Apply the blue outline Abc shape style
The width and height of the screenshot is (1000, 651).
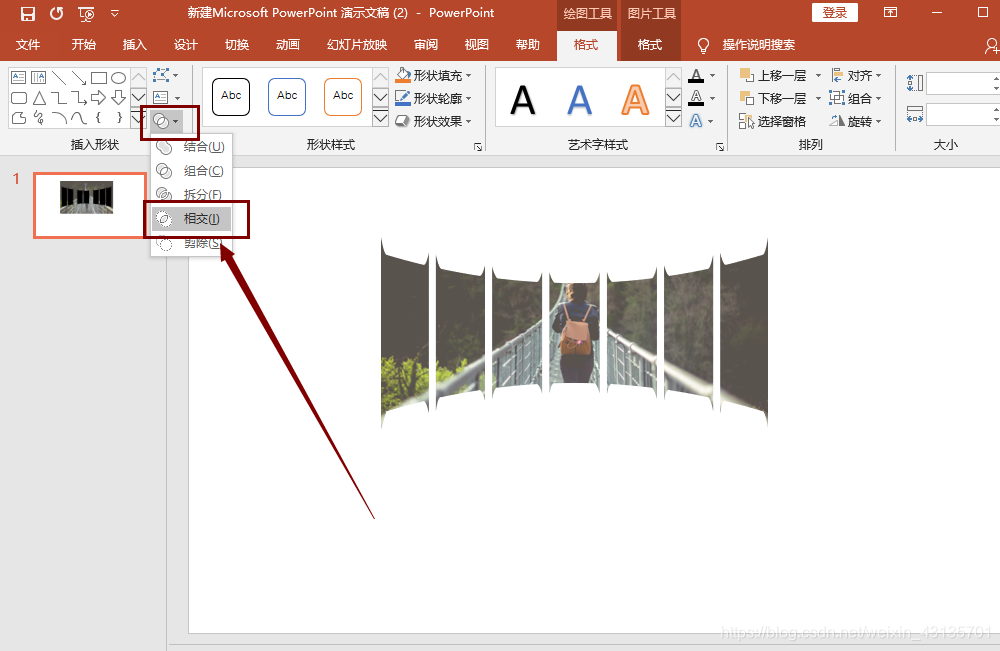pos(287,96)
